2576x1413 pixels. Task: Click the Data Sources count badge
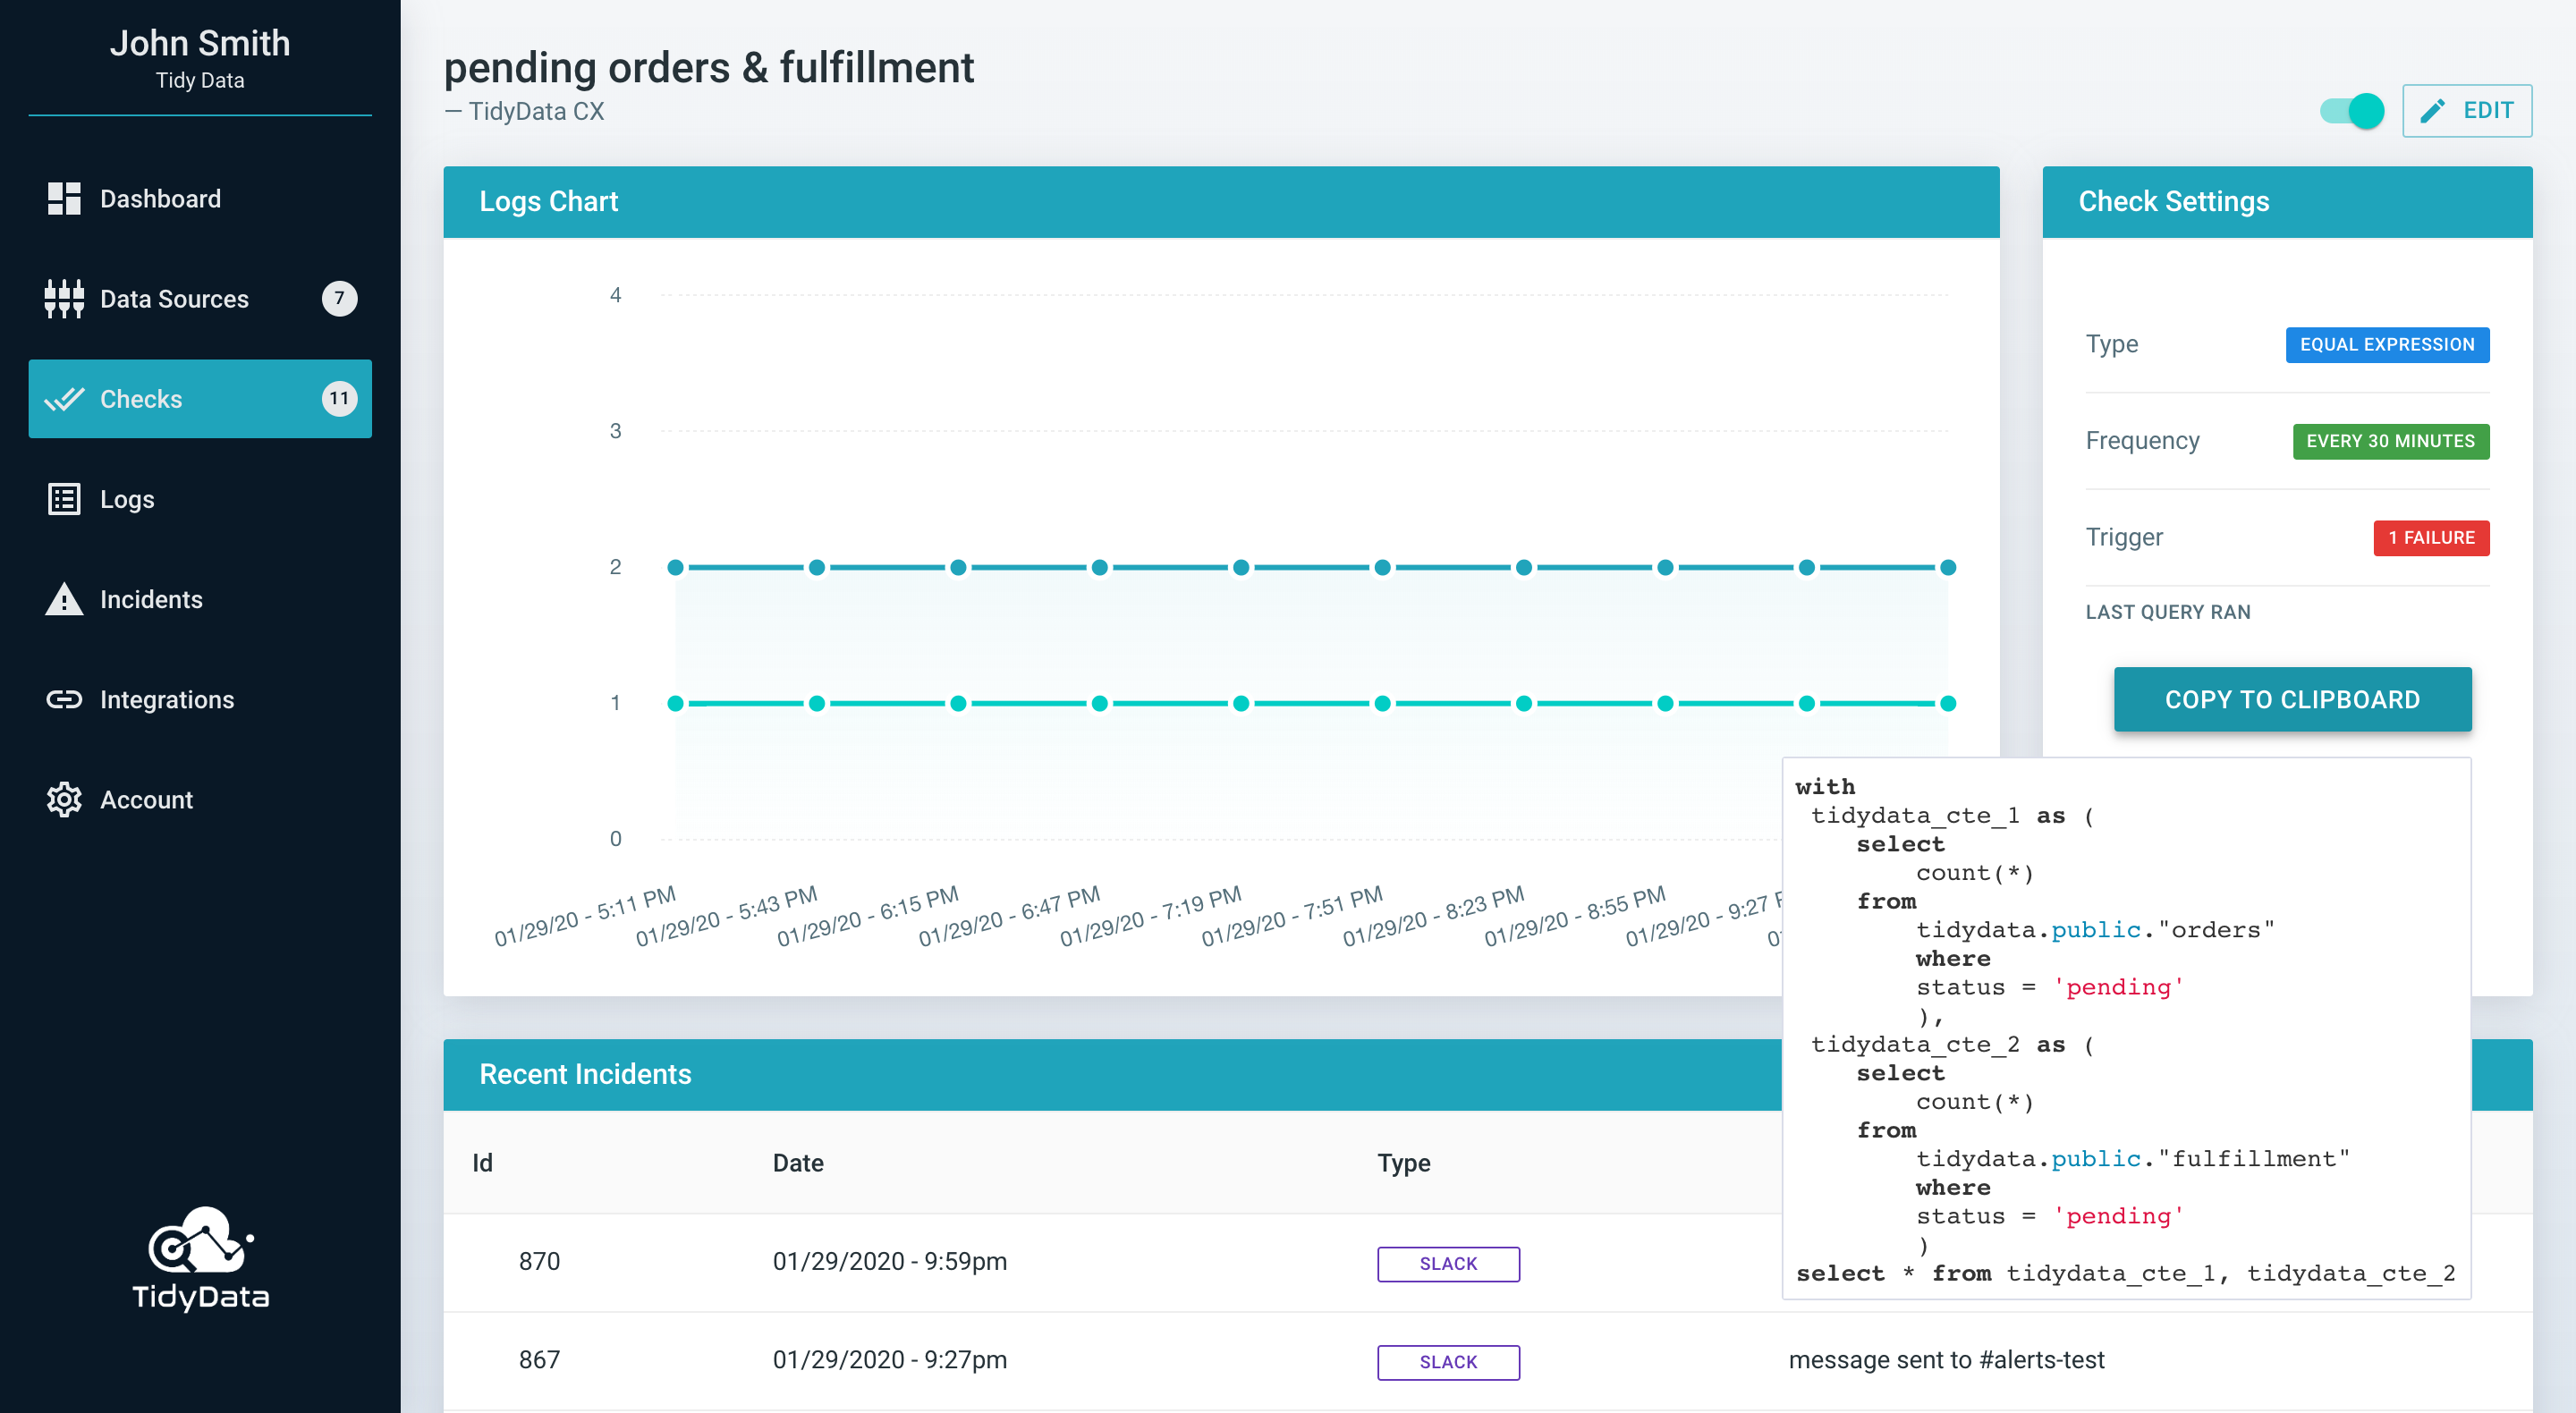pos(339,298)
